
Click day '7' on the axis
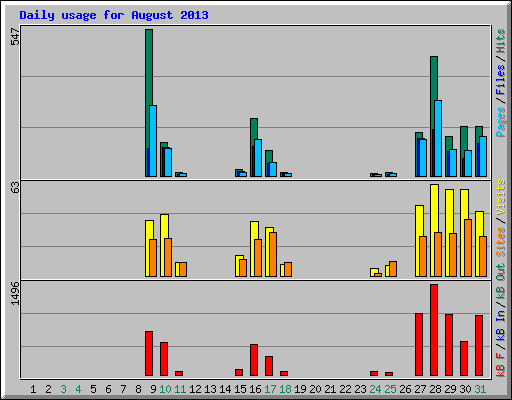coord(123,389)
